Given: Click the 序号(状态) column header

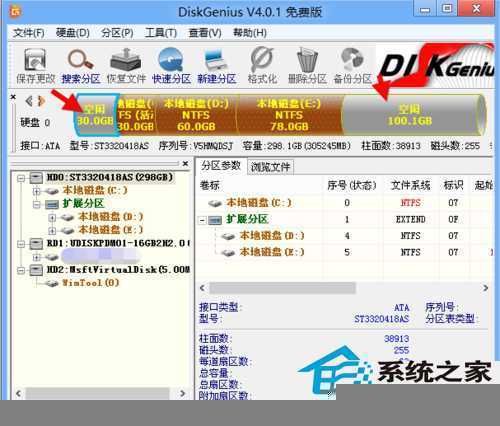Looking at the screenshot, I should [x=352, y=185].
